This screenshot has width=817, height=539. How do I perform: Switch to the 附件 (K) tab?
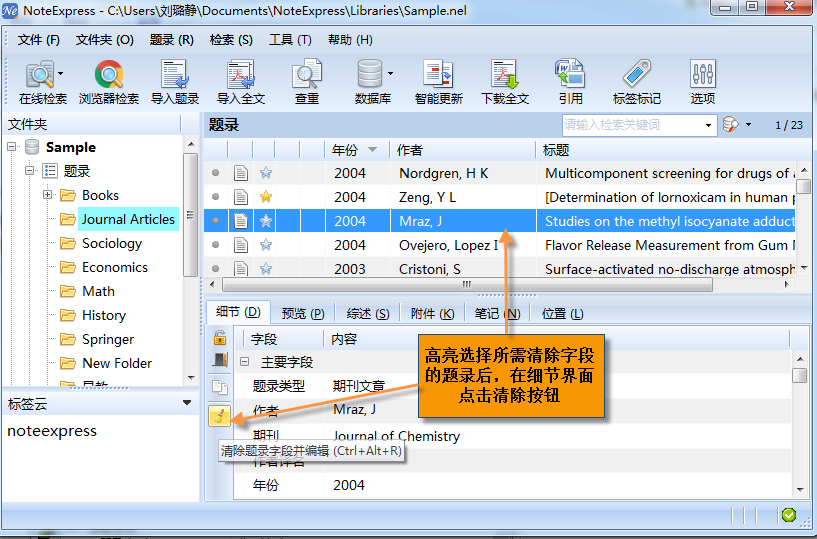432,314
